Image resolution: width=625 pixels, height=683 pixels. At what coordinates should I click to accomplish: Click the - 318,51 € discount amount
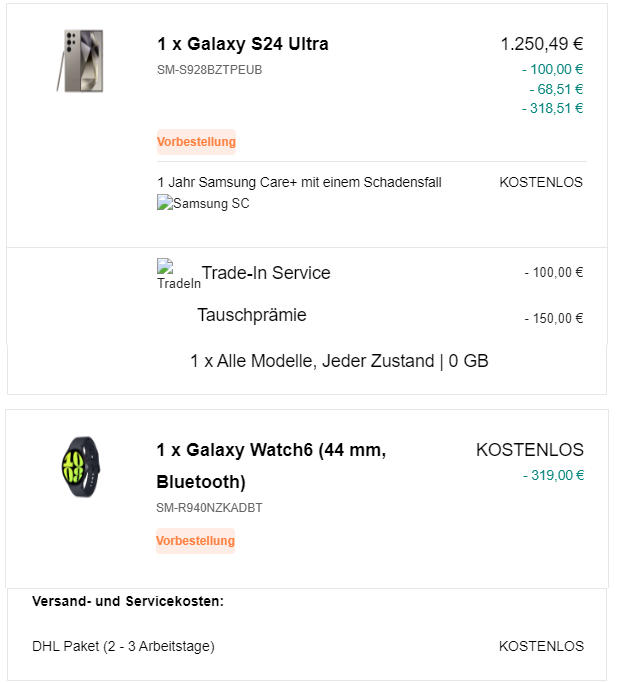click(552, 108)
